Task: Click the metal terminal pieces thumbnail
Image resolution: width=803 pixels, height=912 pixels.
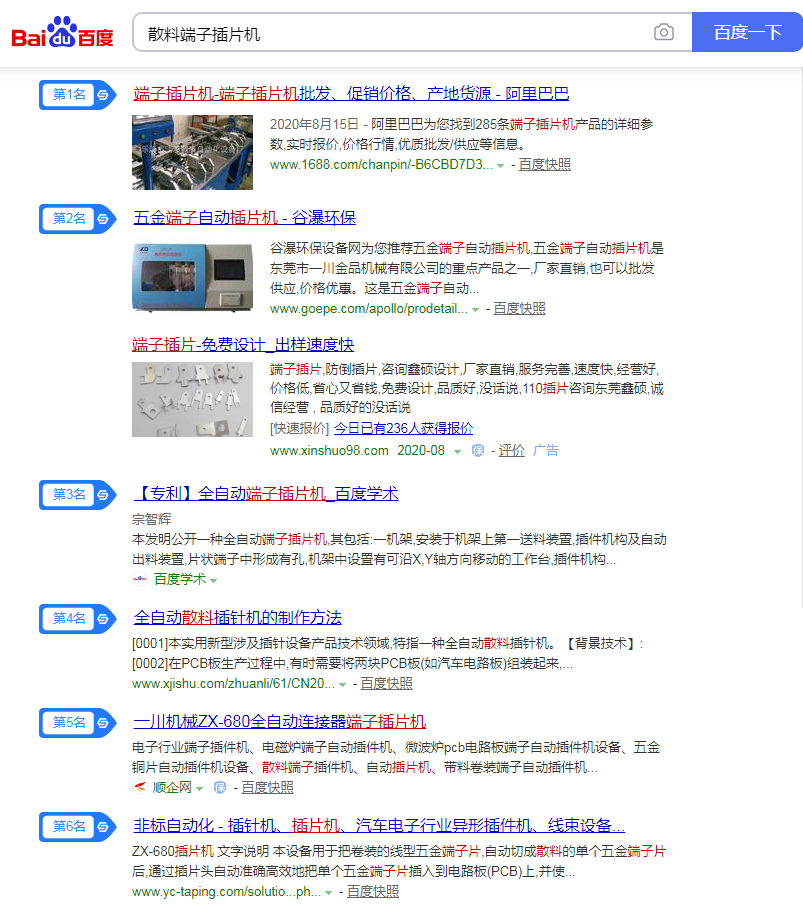Action: (x=192, y=400)
